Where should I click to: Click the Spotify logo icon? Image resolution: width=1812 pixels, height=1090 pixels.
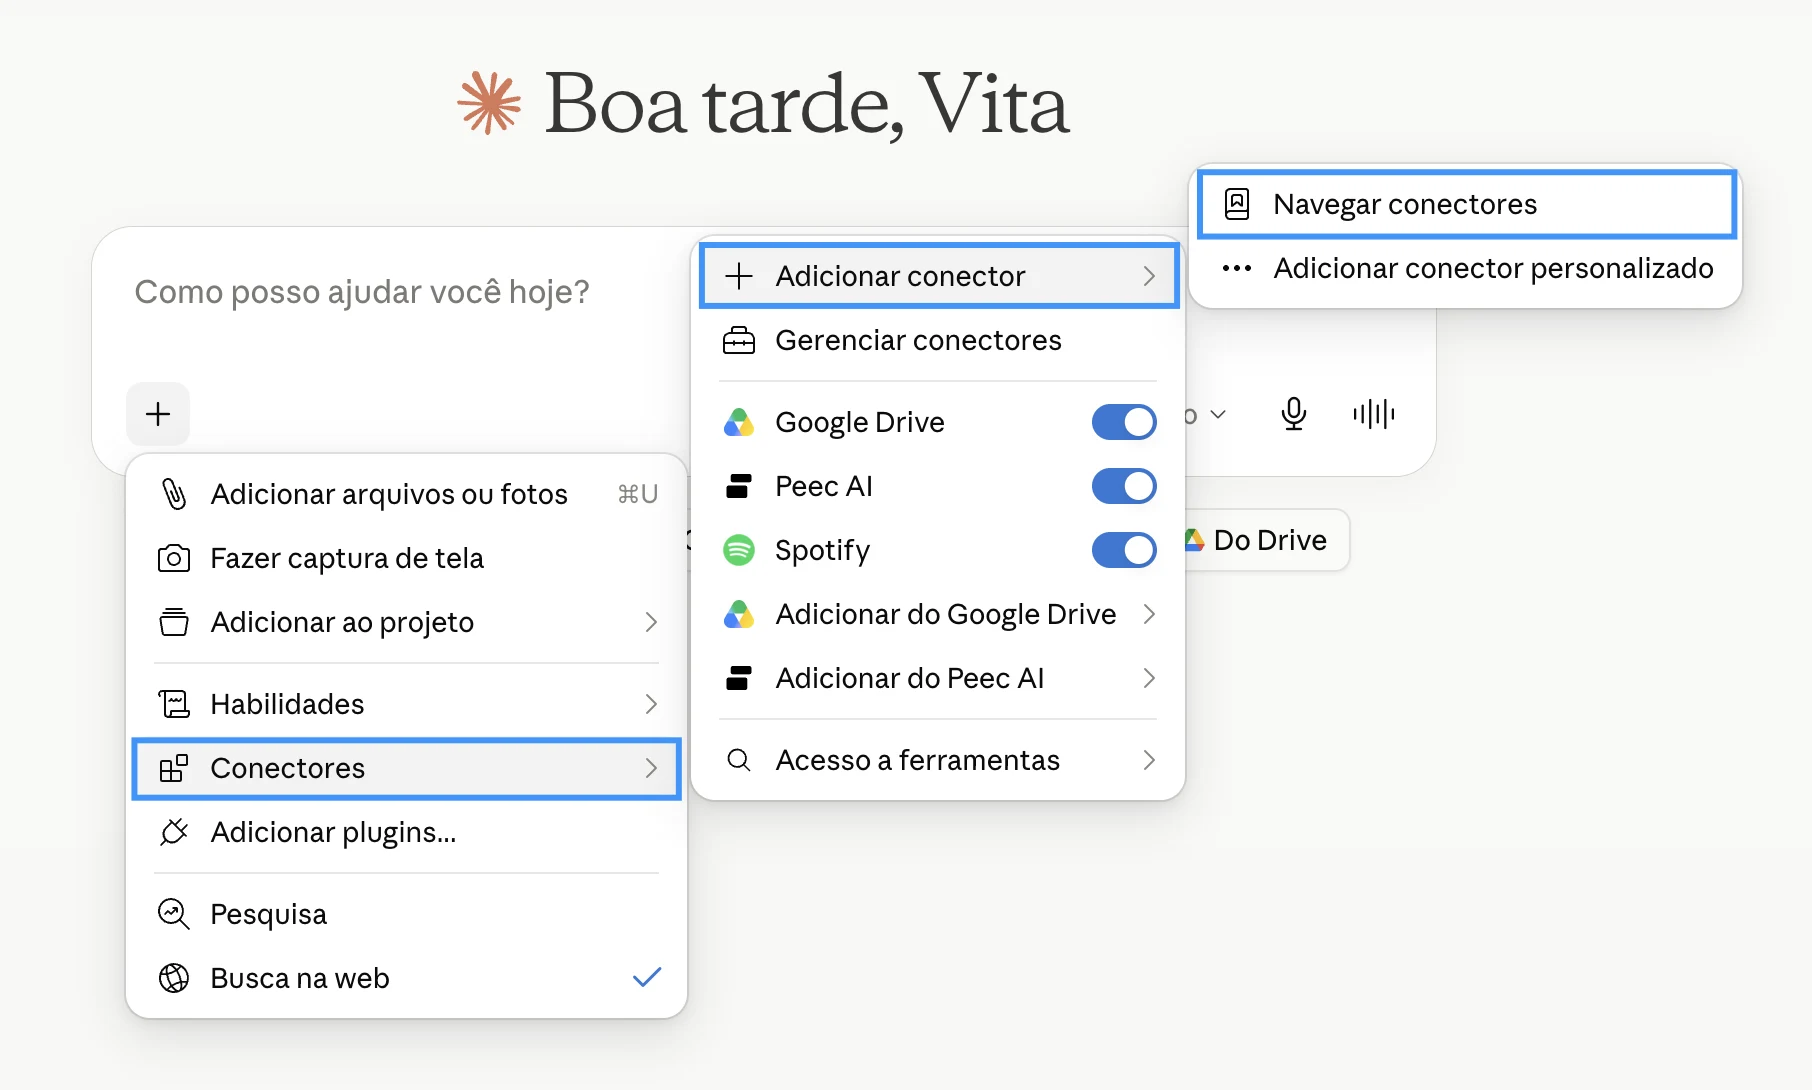[739, 550]
